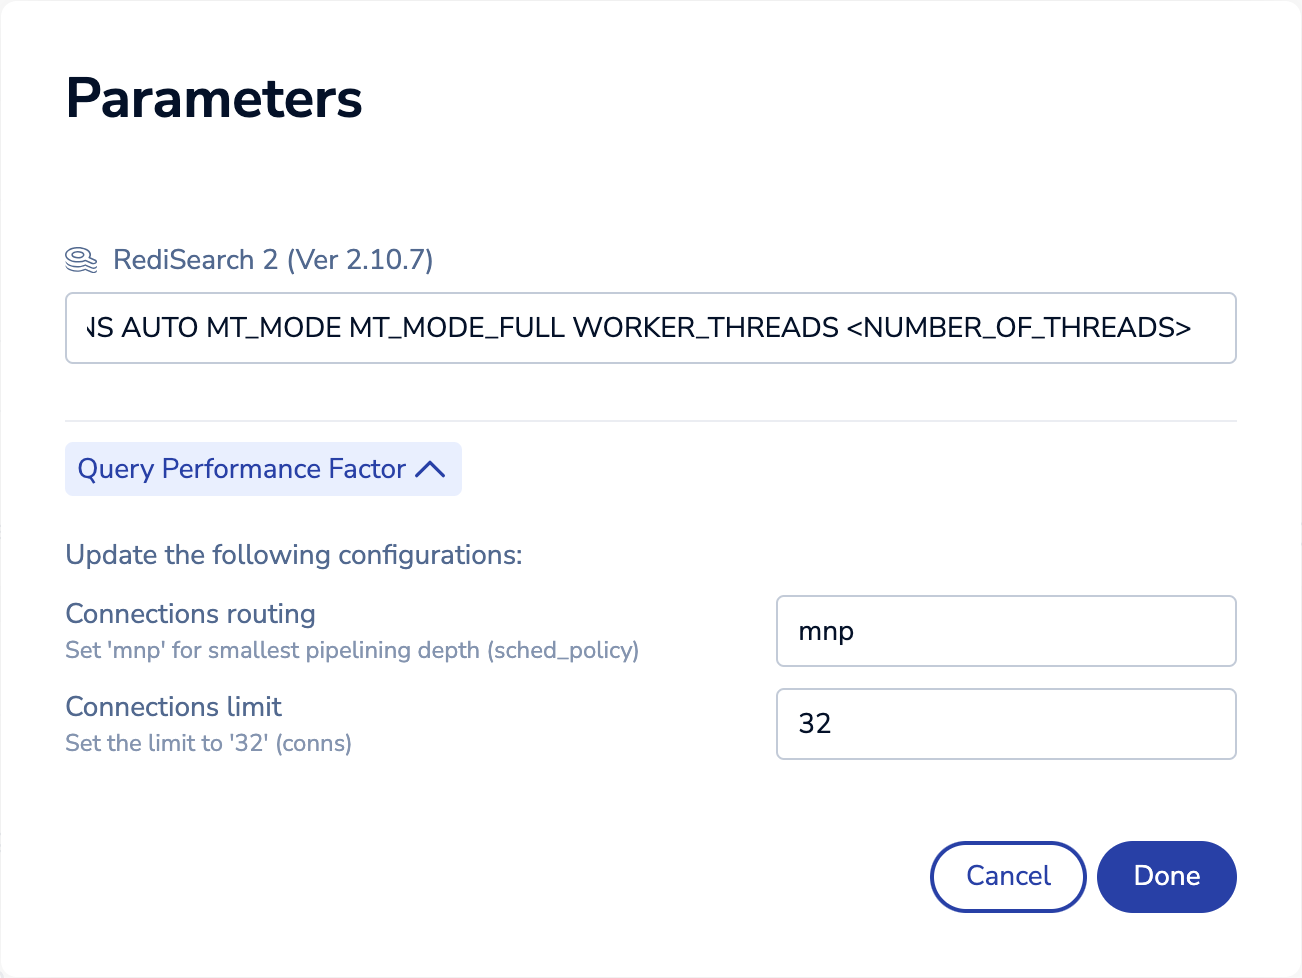The width and height of the screenshot is (1302, 978).
Task: Click the Parameters dialog heading
Action: (214, 99)
